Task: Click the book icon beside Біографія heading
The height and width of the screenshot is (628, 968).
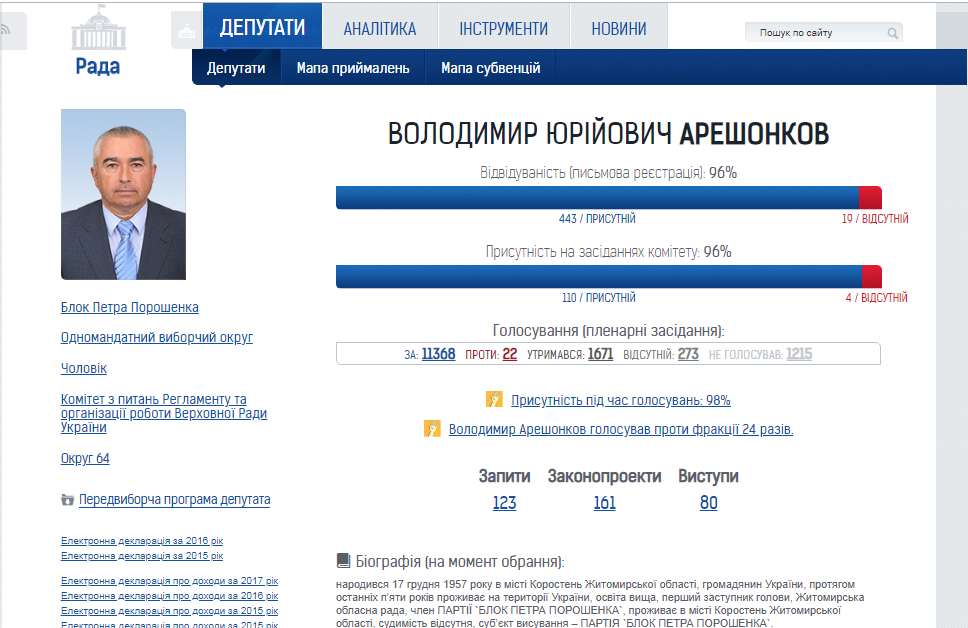Action: pos(344,561)
